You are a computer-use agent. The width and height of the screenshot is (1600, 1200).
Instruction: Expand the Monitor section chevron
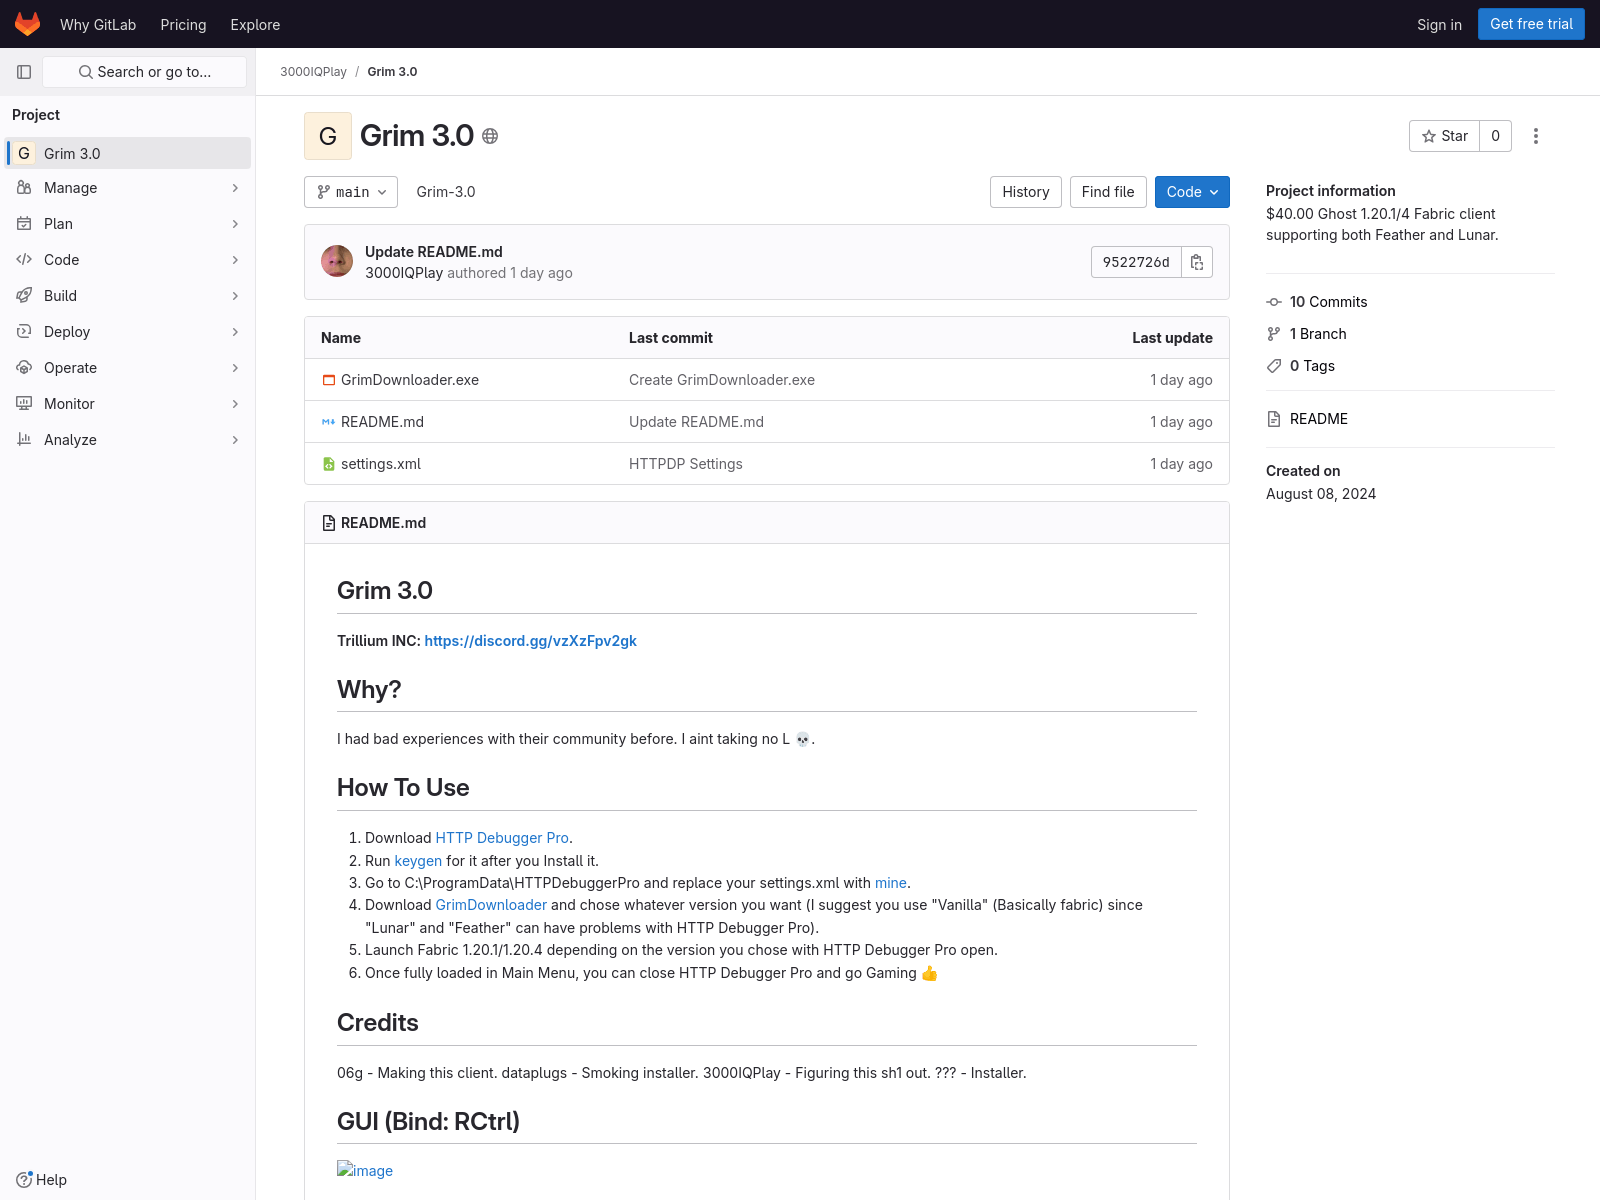click(235, 404)
